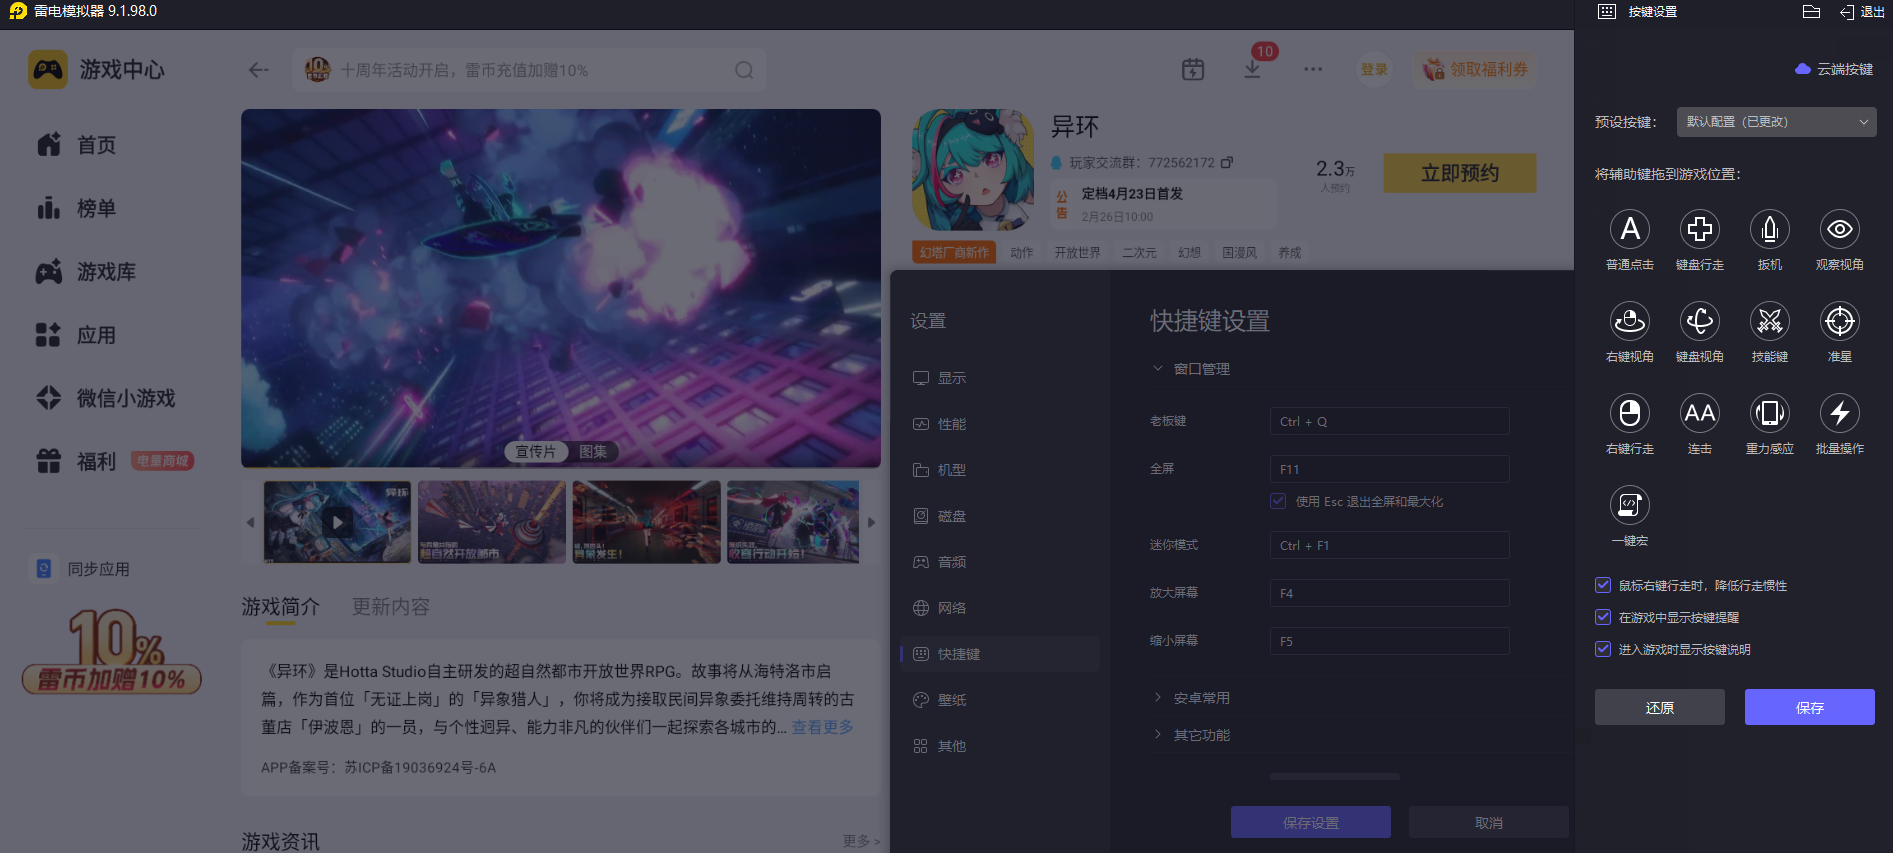Open the 磁盘 settings tab
This screenshot has width=1893, height=853.
1000,516
